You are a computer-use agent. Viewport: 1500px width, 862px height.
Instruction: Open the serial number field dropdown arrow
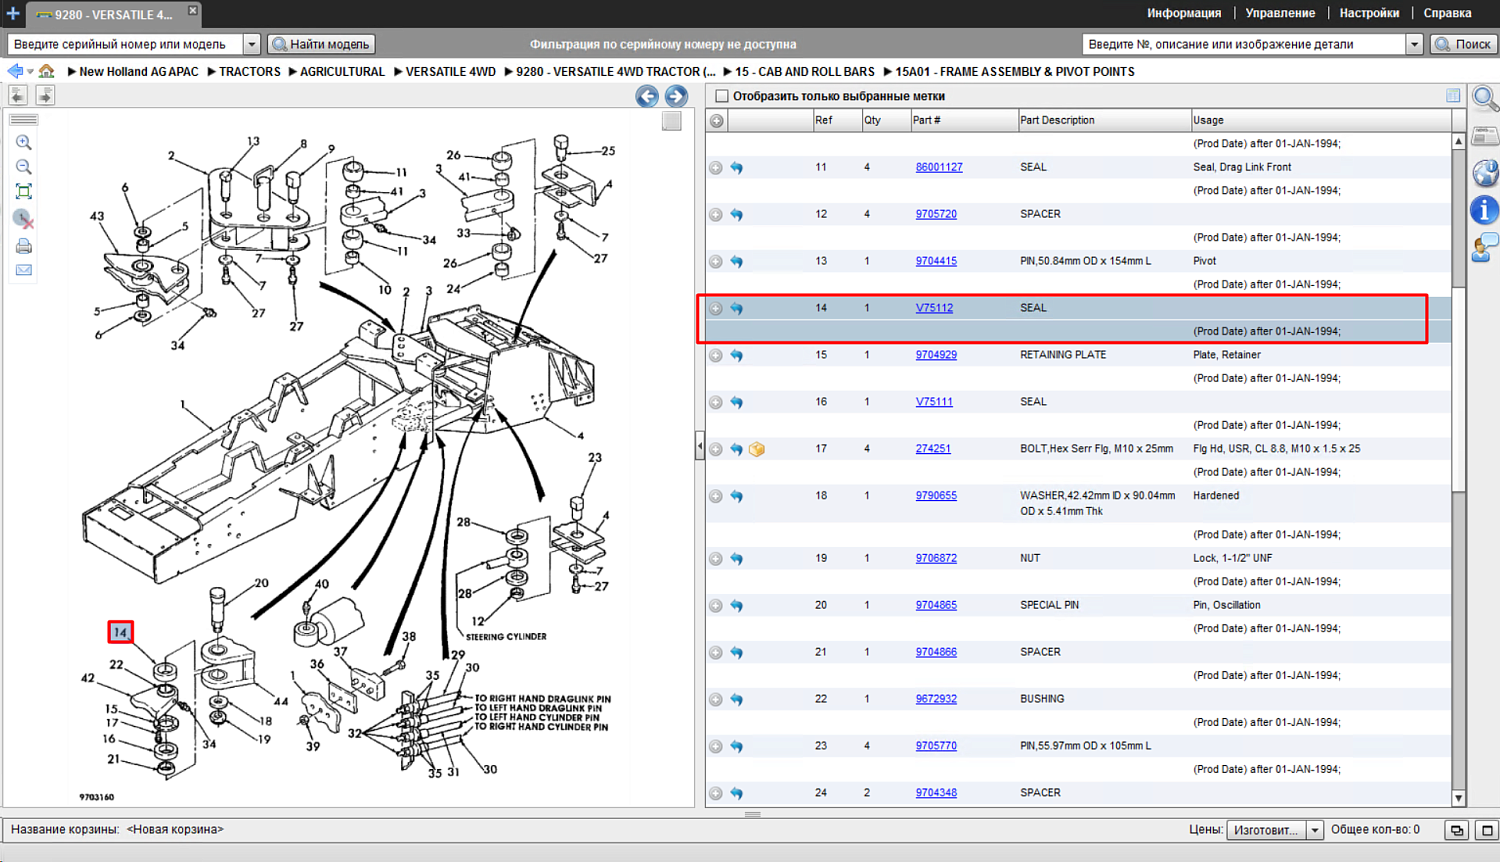click(252, 44)
